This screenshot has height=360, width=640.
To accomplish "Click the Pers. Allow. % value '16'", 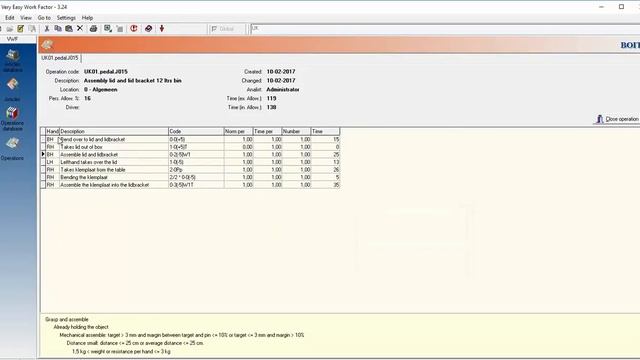I will 87,99.
